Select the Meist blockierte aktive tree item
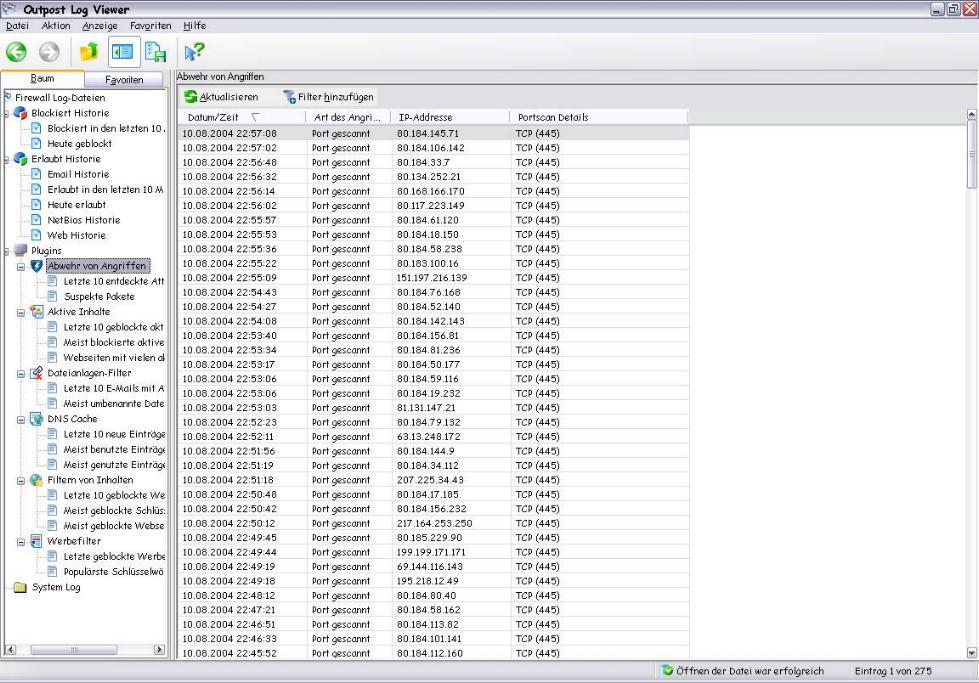 (114, 343)
